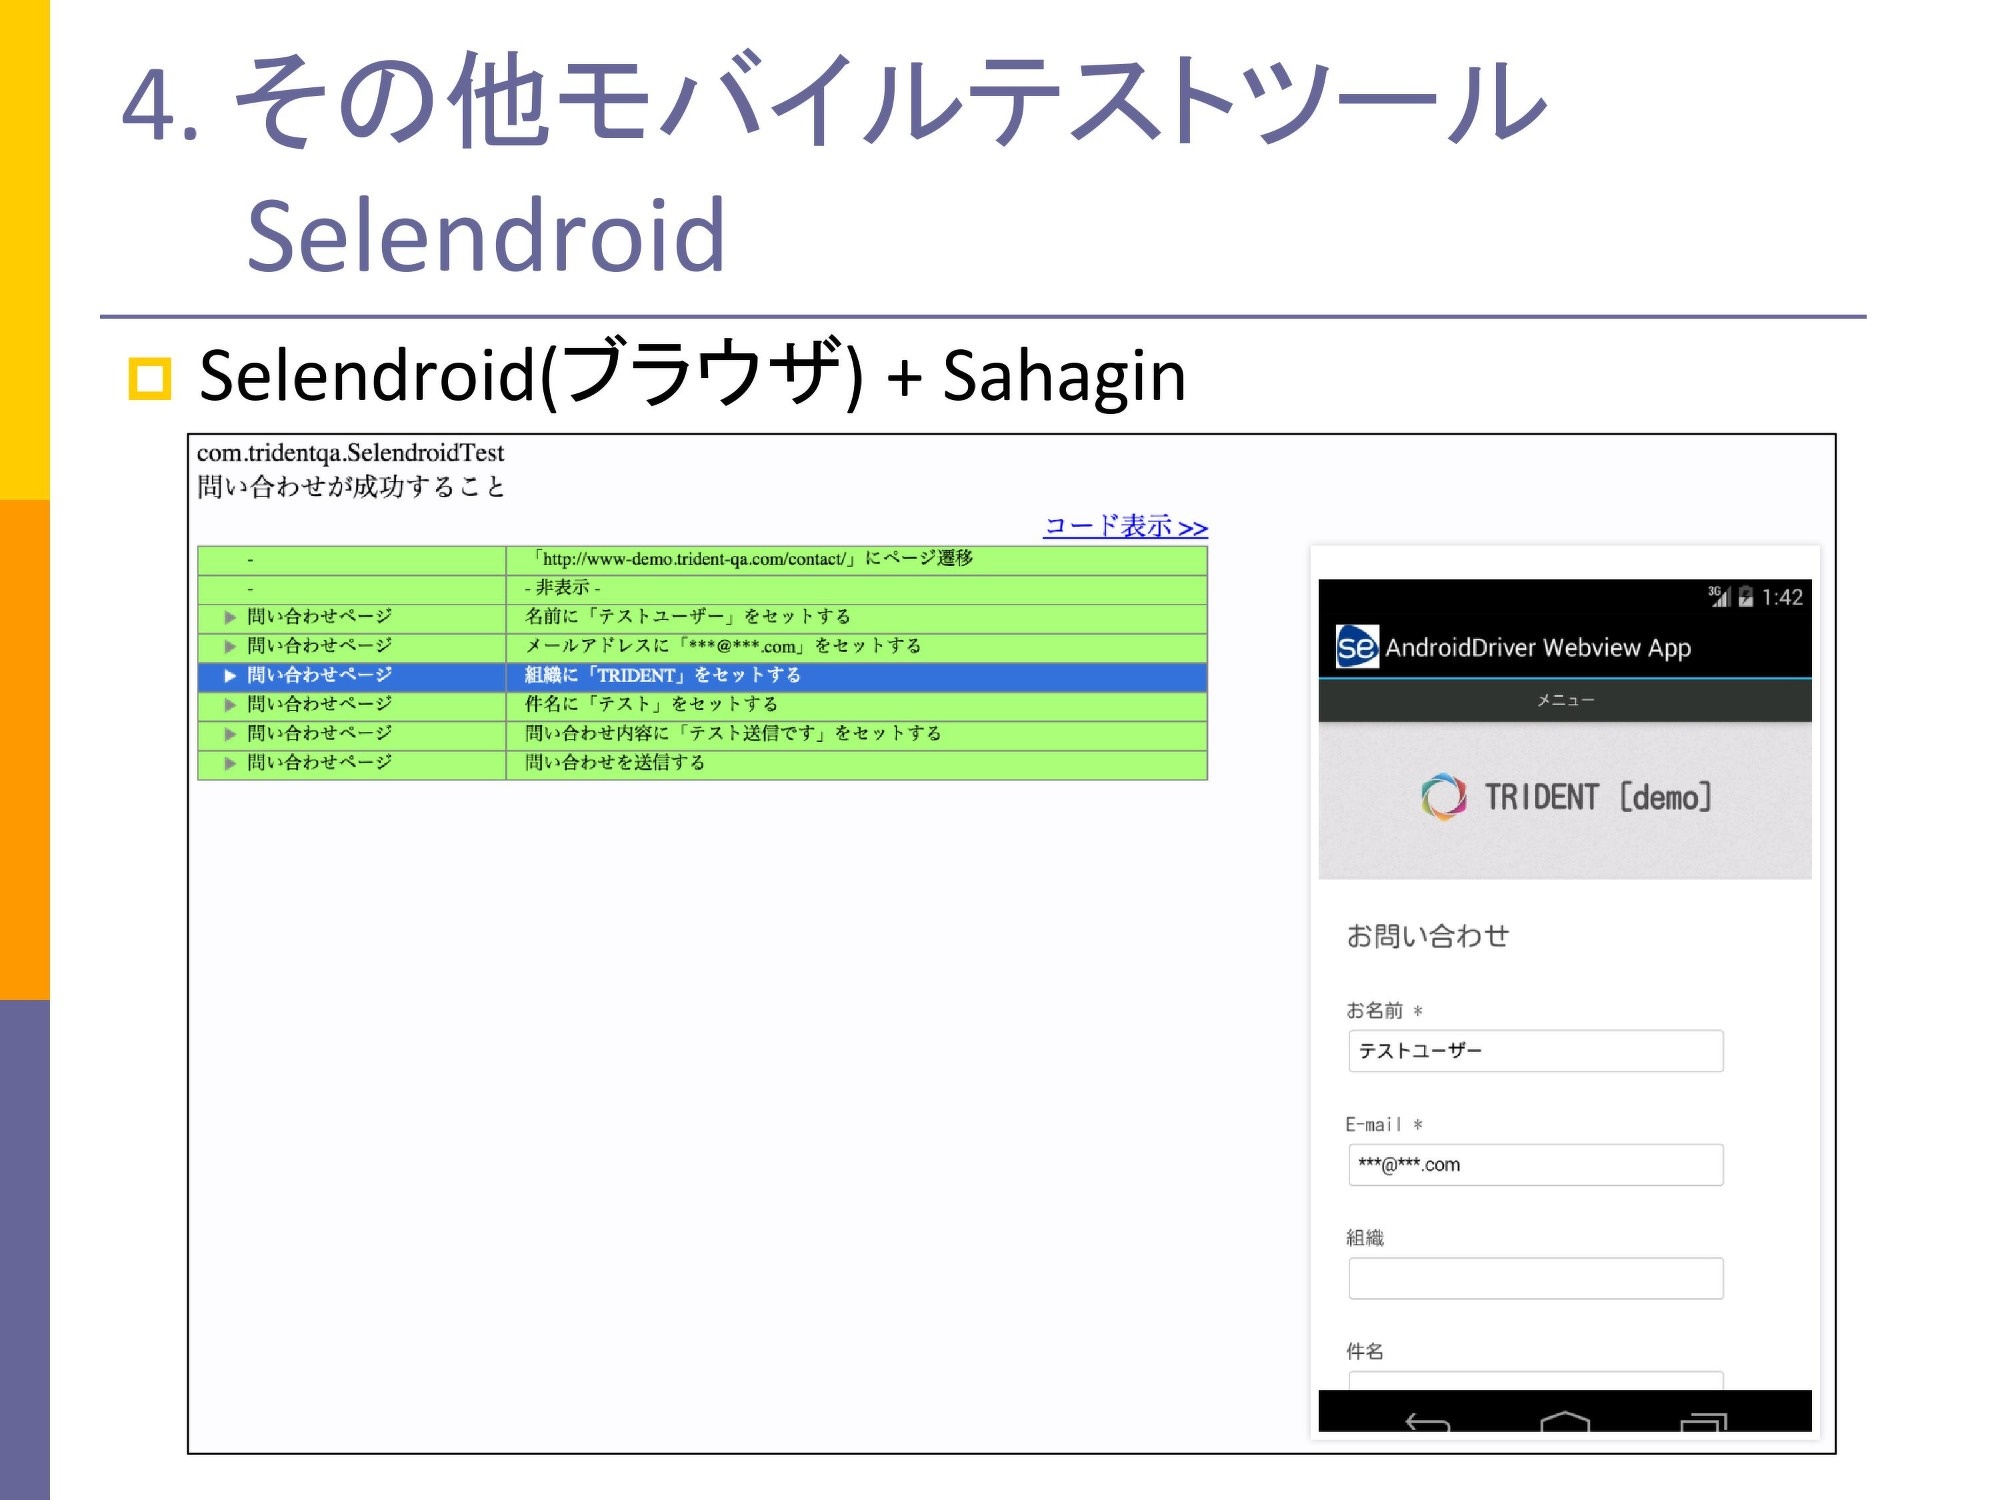Expand the row setting subject 'テスト'

tap(230, 704)
